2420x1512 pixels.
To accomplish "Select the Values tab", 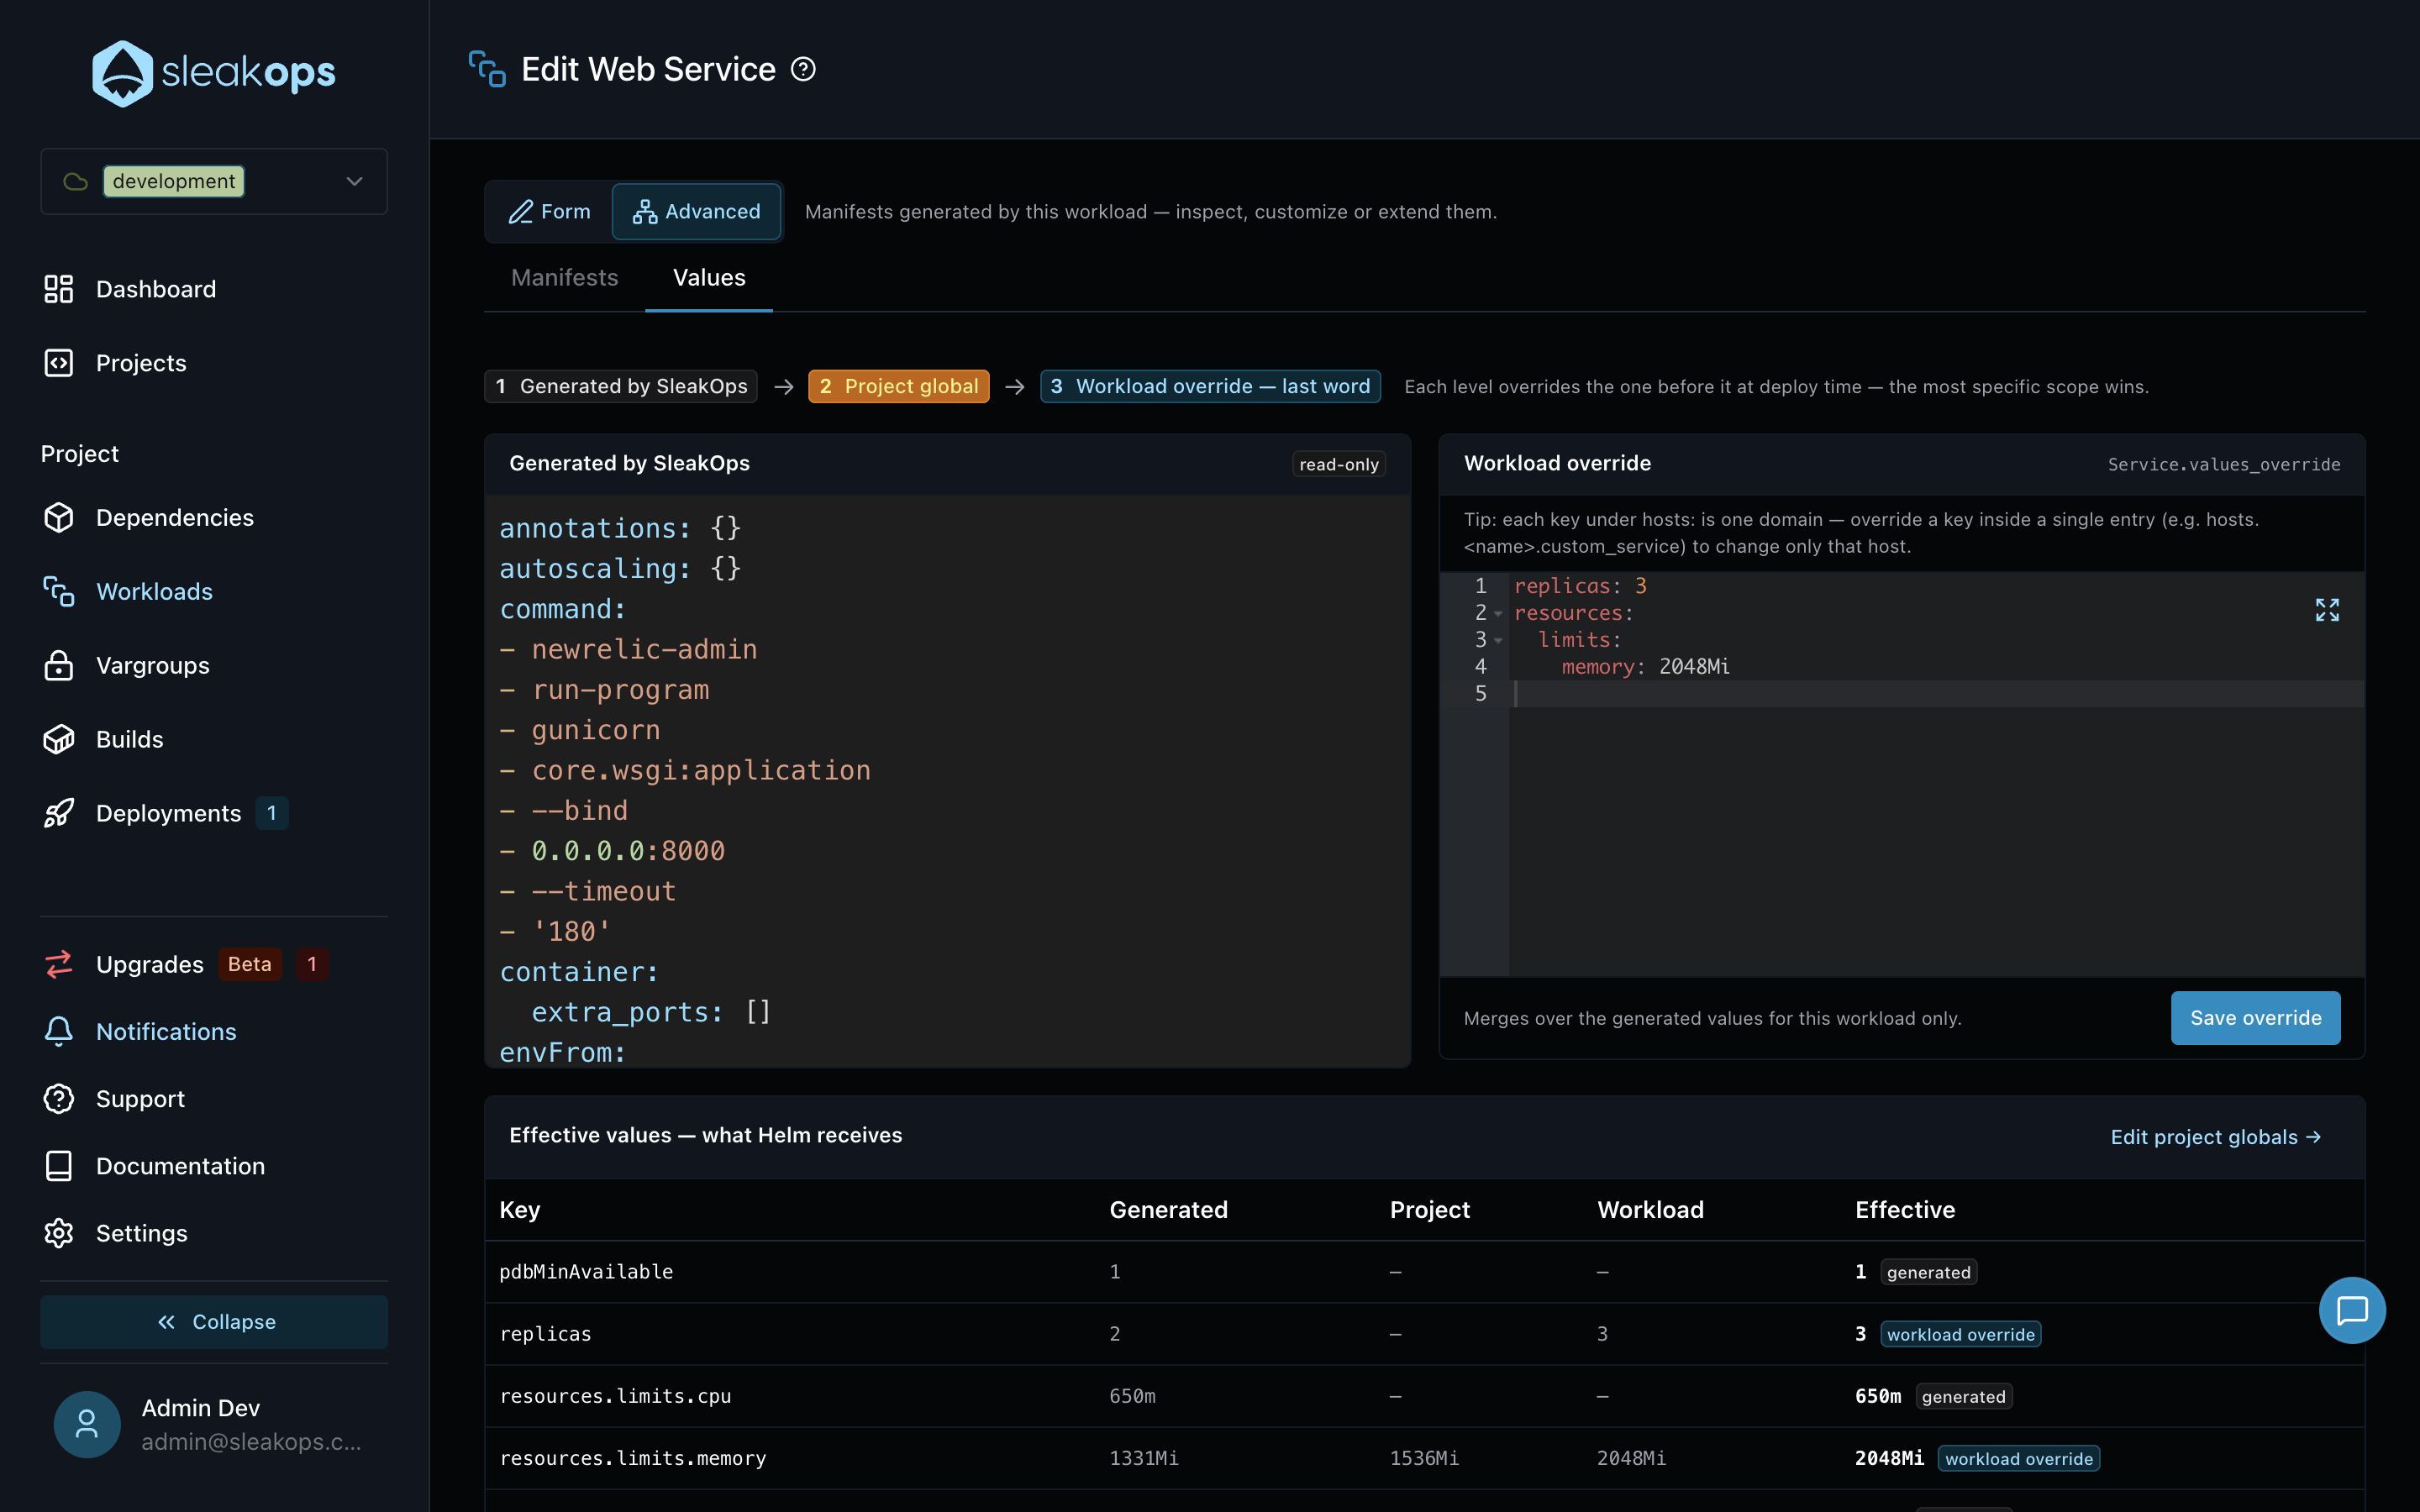I will coord(709,277).
